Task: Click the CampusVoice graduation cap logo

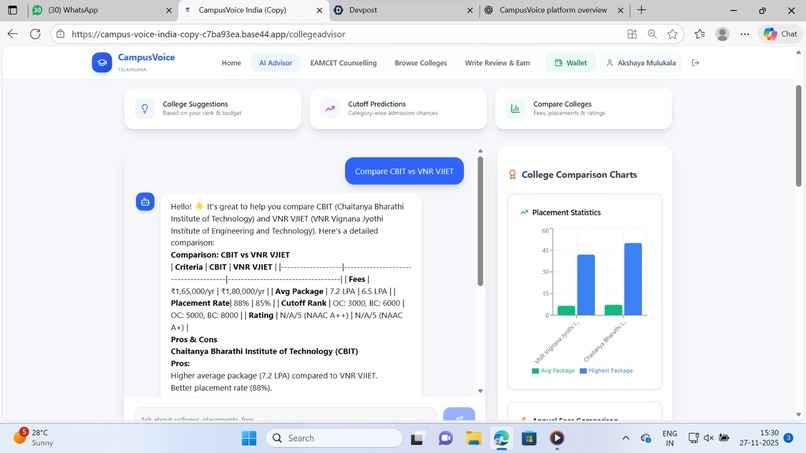Action: point(102,63)
